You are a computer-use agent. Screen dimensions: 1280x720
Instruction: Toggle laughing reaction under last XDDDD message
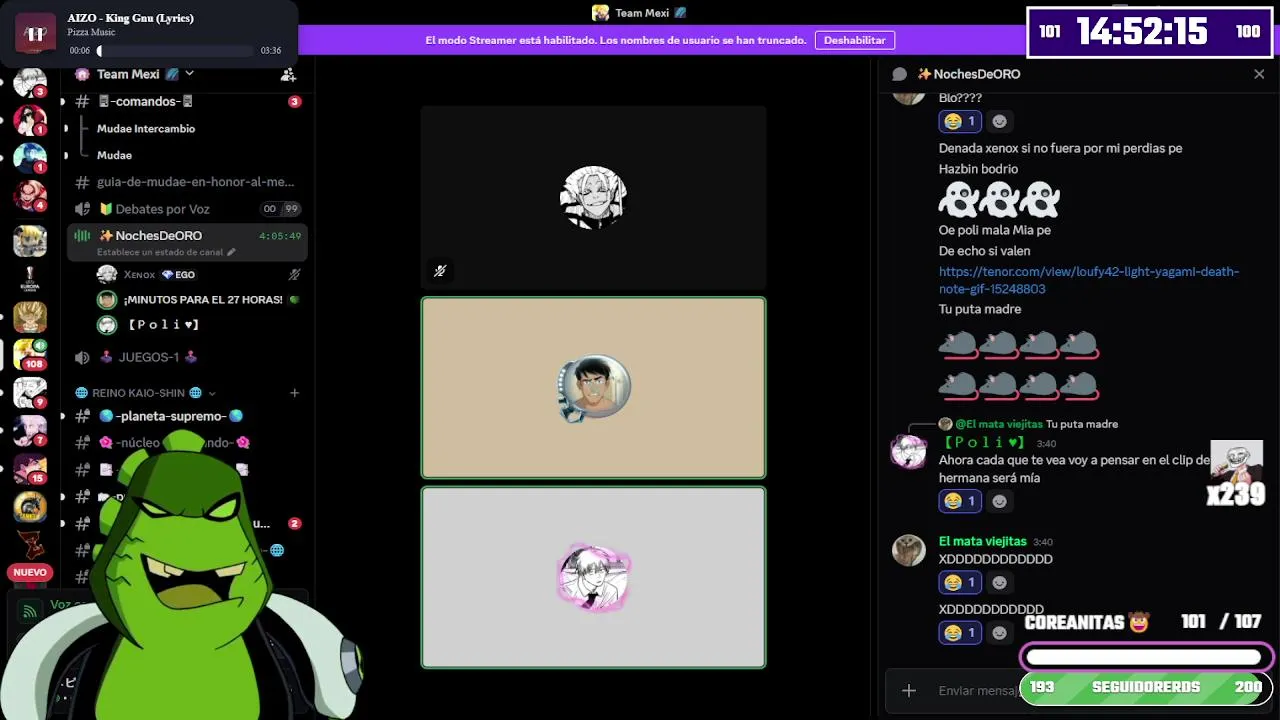coord(960,633)
